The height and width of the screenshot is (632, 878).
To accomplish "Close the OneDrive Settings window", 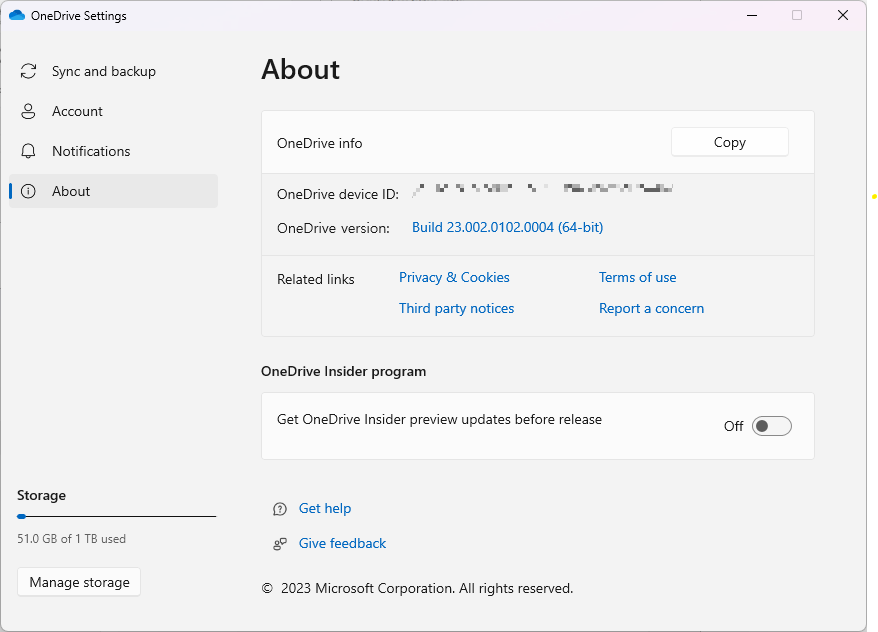I will (843, 15).
